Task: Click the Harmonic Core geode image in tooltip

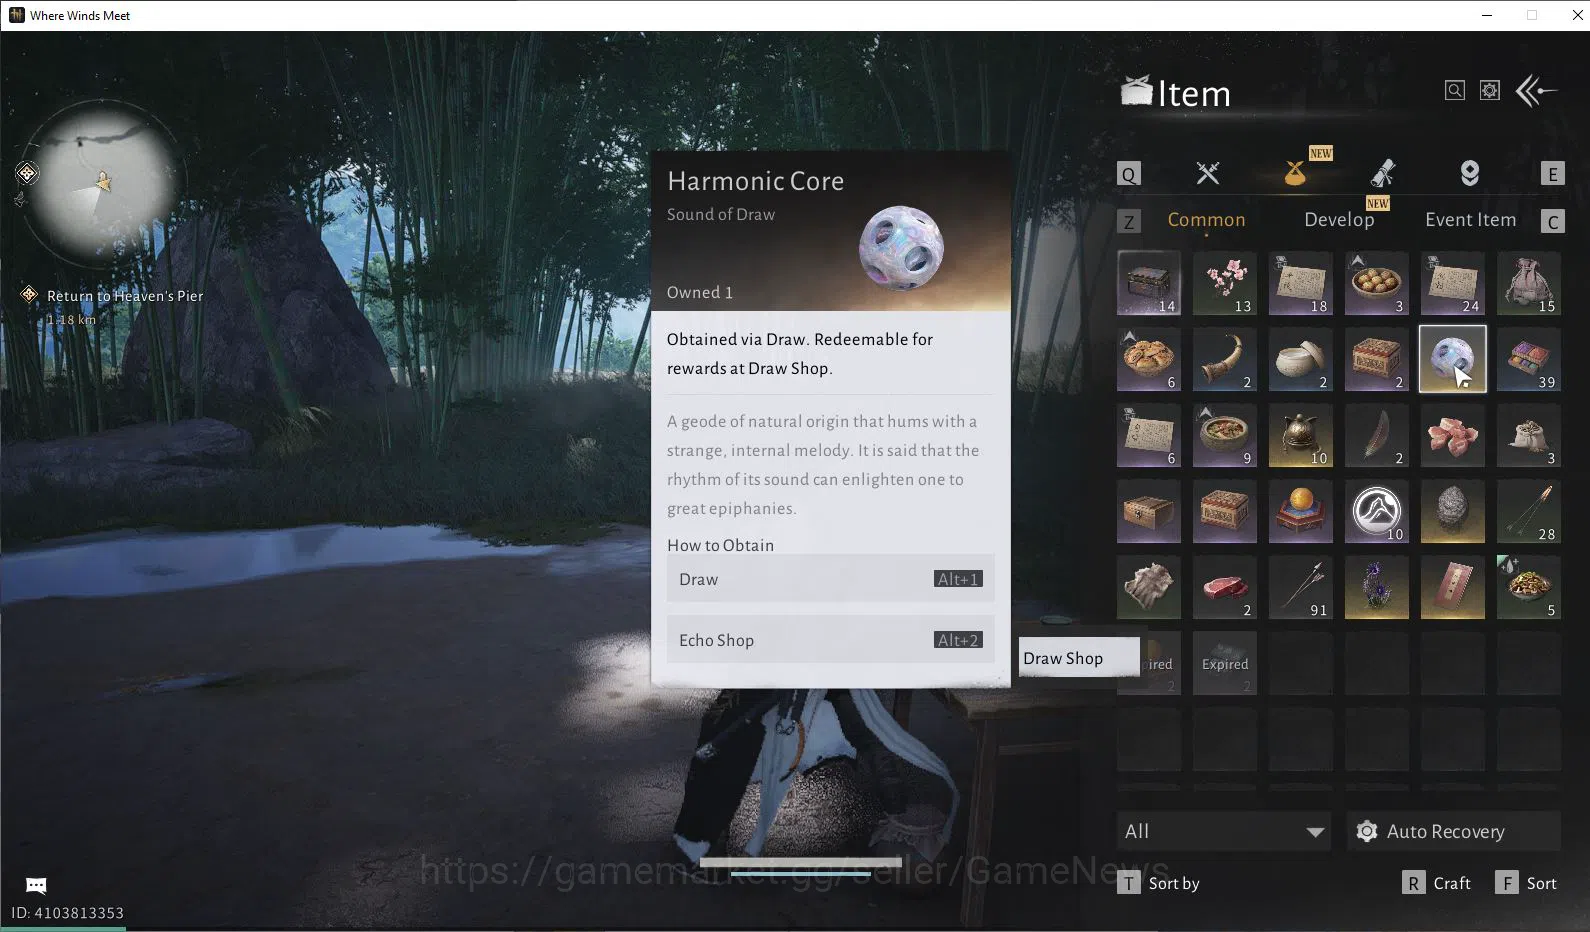Action: click(x=901, y=248)
